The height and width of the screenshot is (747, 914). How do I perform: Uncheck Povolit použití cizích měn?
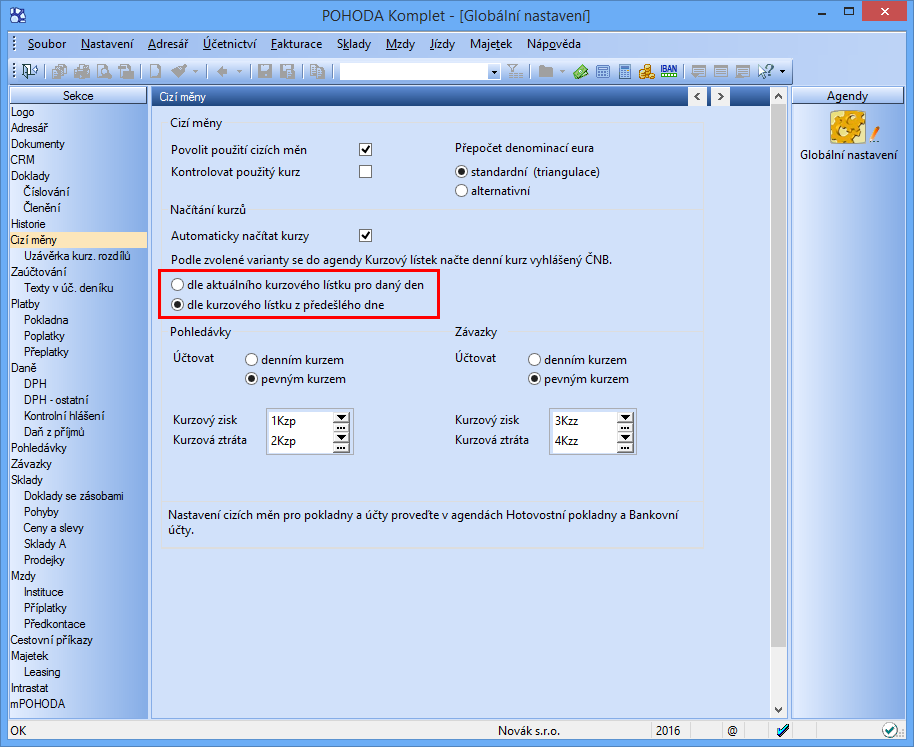tap(365, 150)
